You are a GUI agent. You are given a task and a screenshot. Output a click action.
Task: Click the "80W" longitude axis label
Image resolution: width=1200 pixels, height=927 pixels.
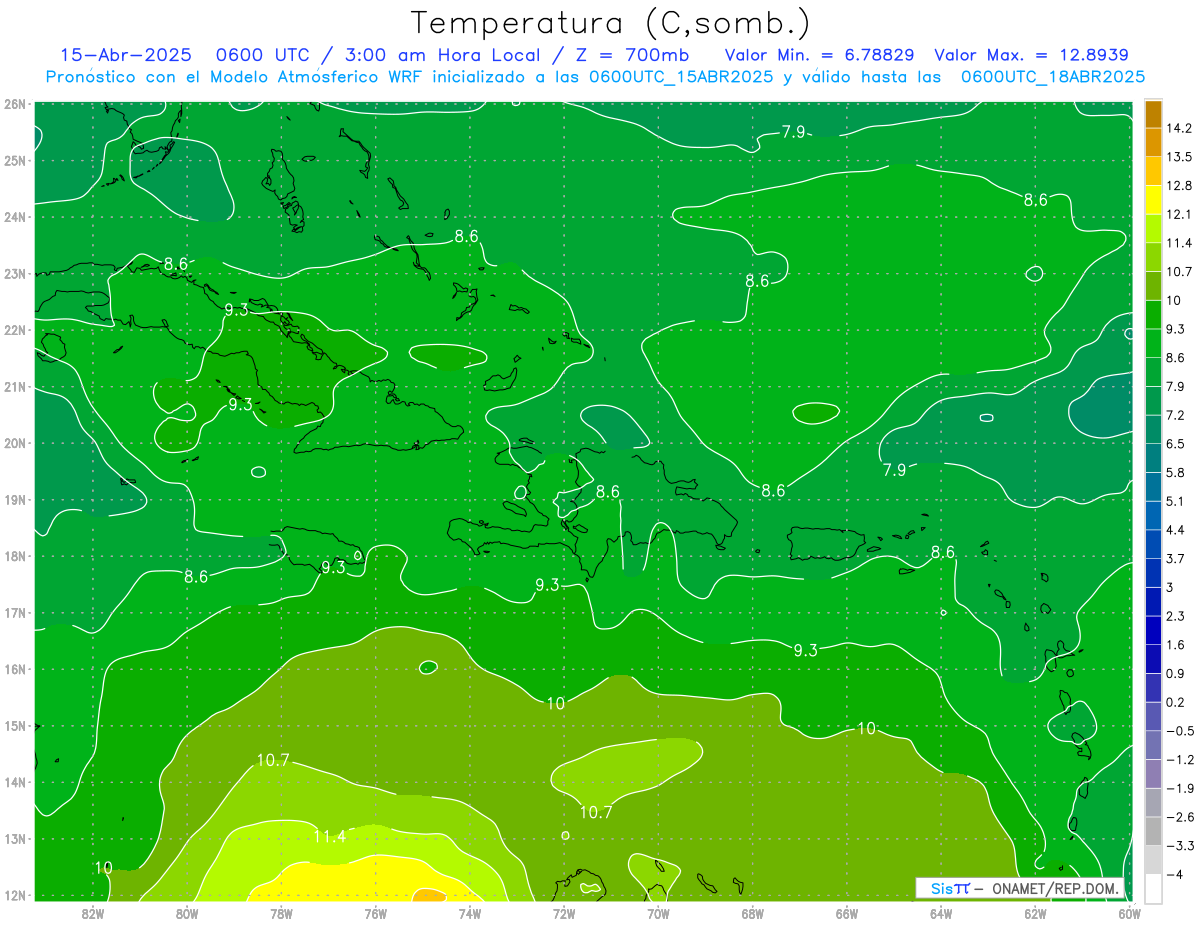click(x=186, y=913)
